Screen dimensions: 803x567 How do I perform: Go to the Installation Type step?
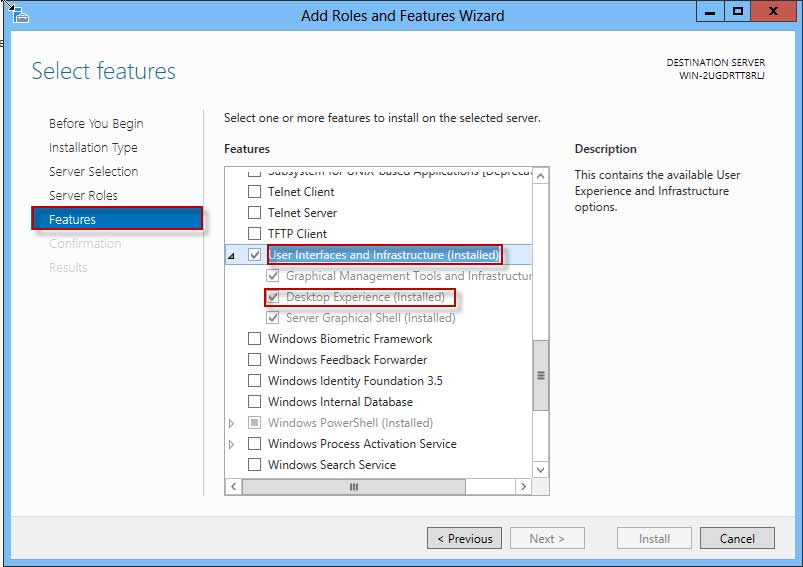(x=93, y=148)
